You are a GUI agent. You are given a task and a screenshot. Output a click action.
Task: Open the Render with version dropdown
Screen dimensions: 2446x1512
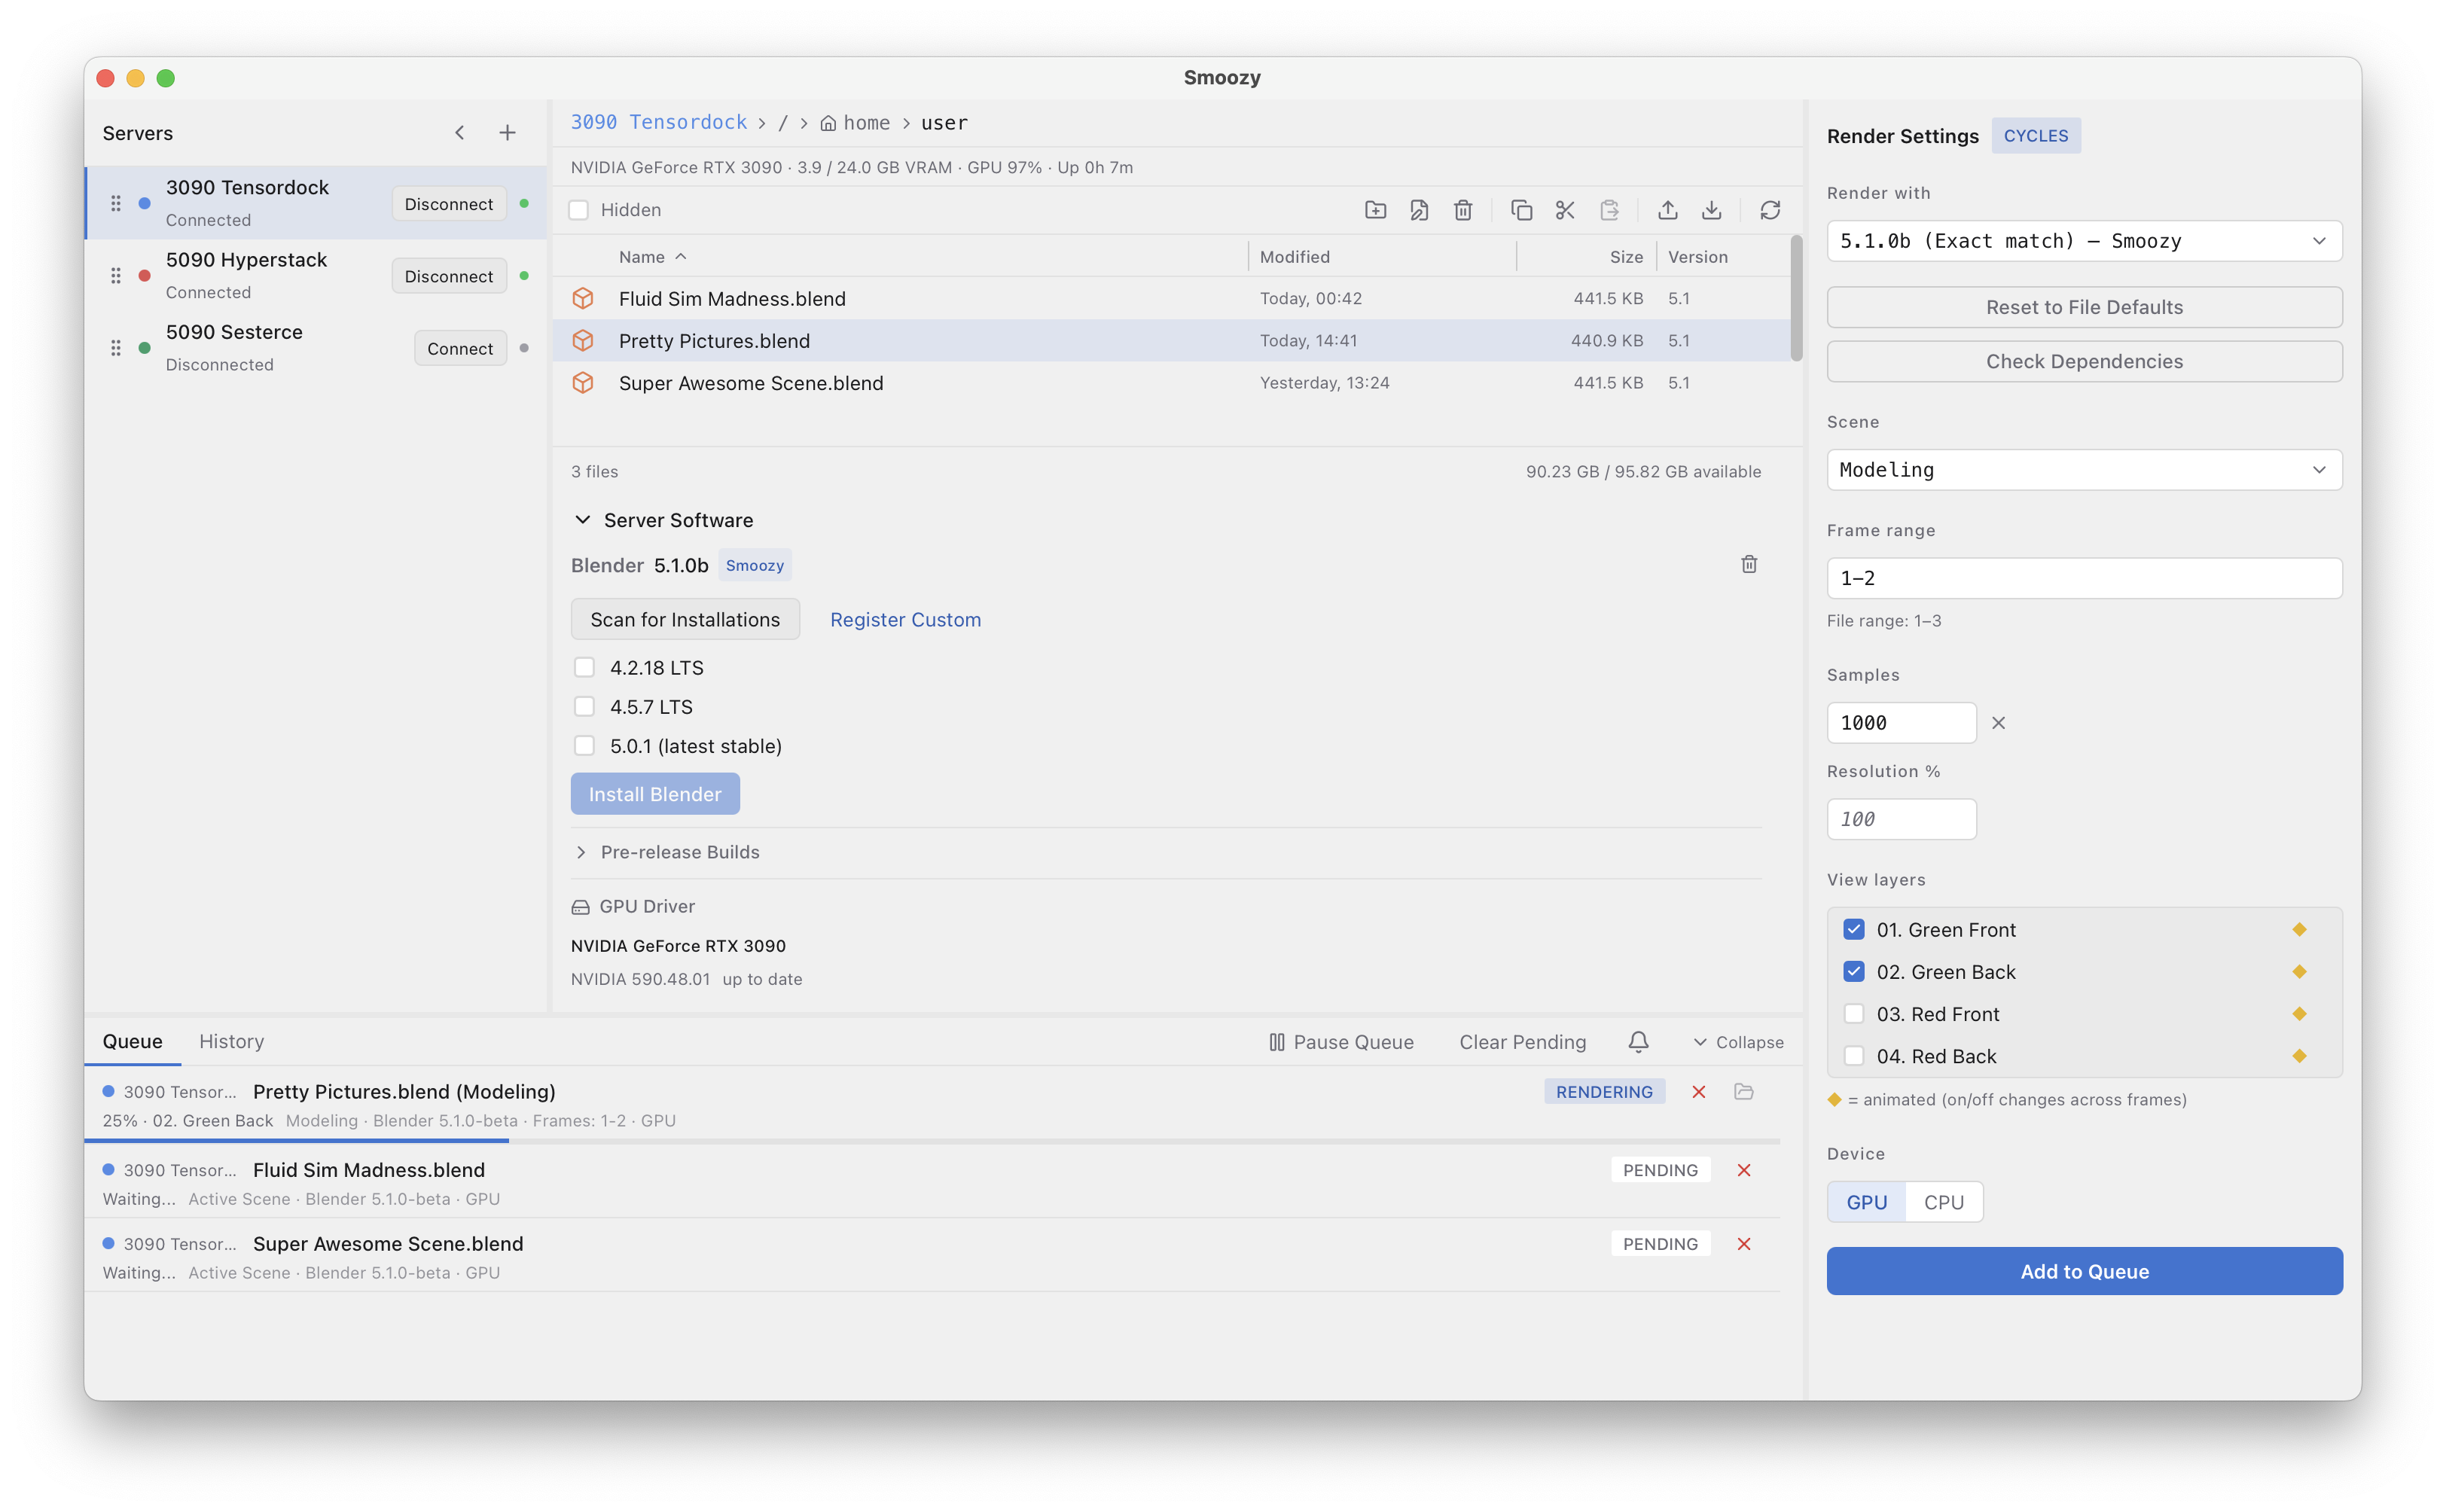point(2084,241)
